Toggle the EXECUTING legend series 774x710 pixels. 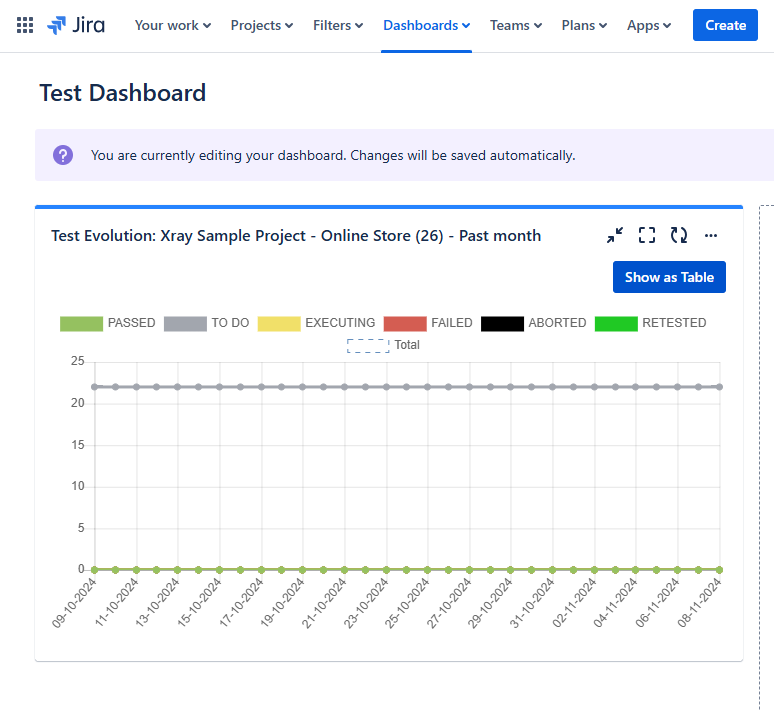coord(316,323)
